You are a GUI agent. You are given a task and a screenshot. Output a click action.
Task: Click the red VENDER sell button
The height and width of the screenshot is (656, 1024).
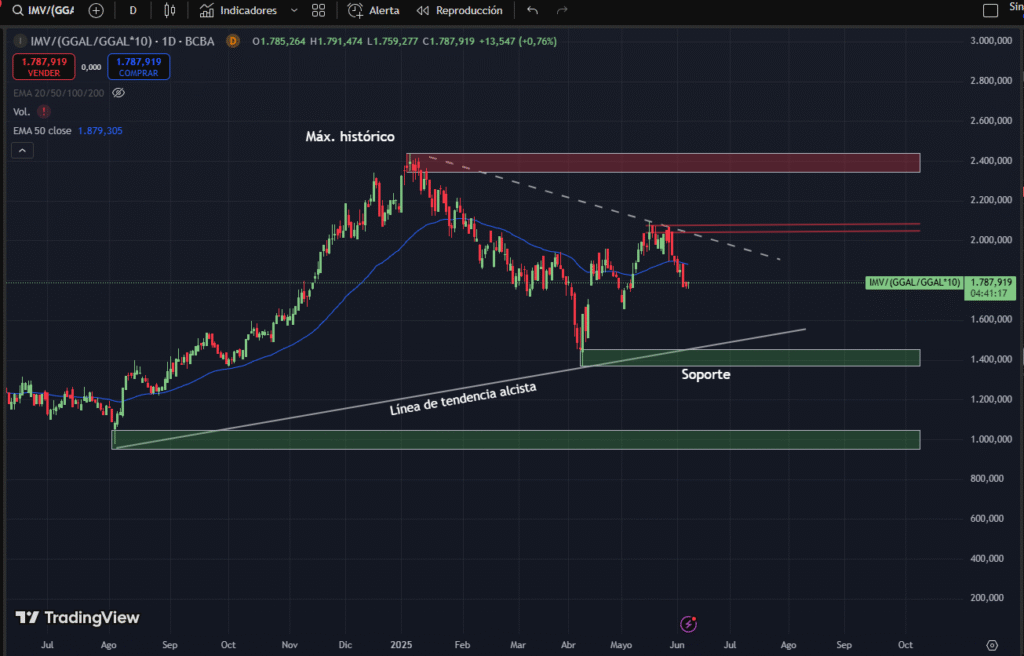pos(43,67)
